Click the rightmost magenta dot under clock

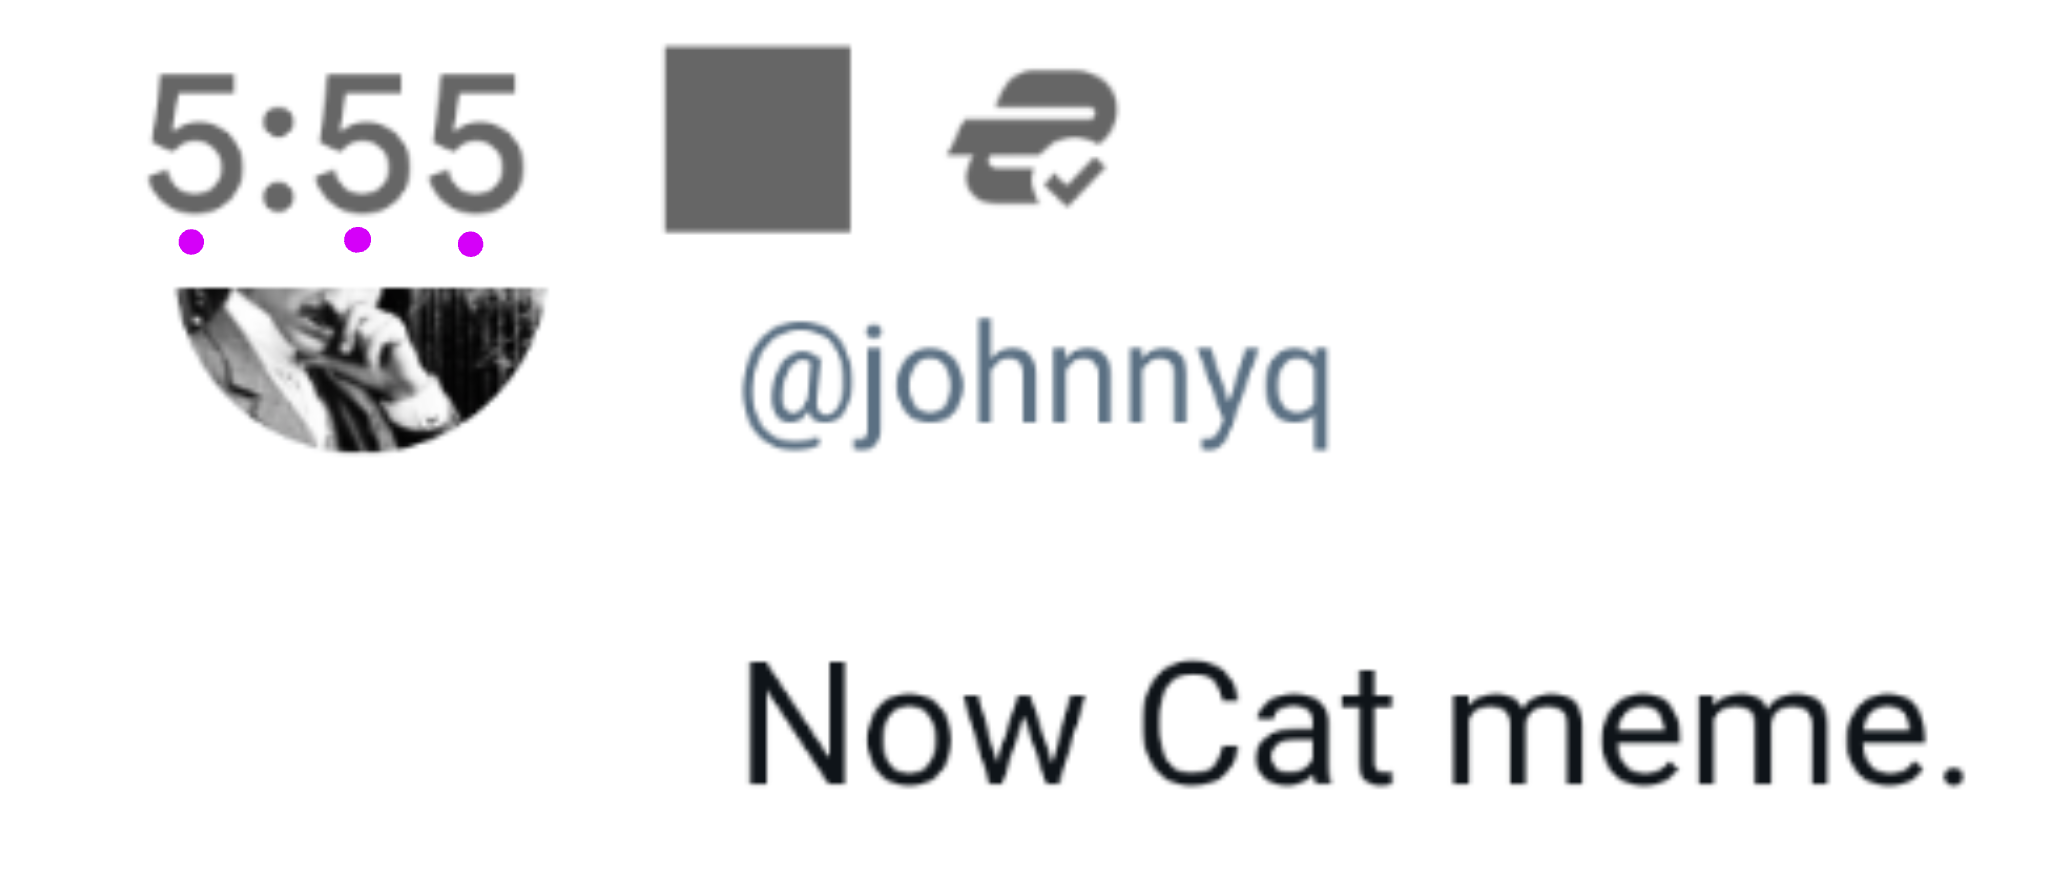tap(470, 244)
